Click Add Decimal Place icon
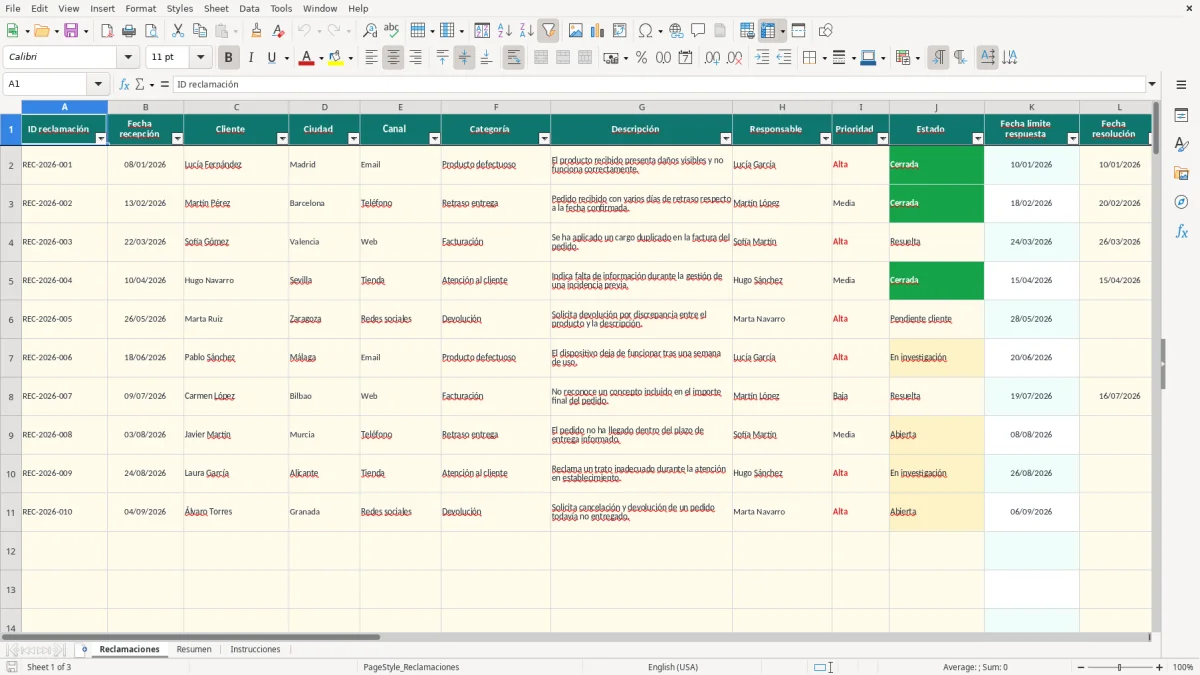This screenshot has height=675, width=1200. 712,58
